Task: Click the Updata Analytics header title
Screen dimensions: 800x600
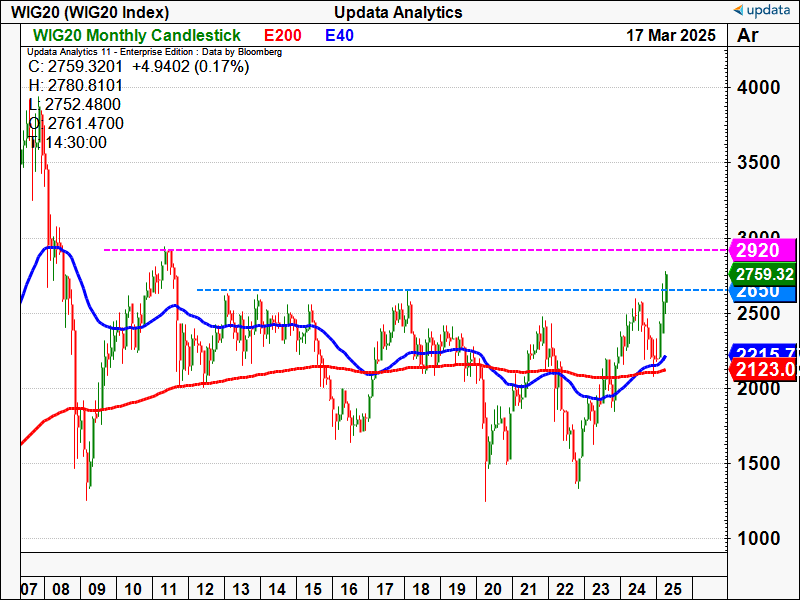Action: 398,12
